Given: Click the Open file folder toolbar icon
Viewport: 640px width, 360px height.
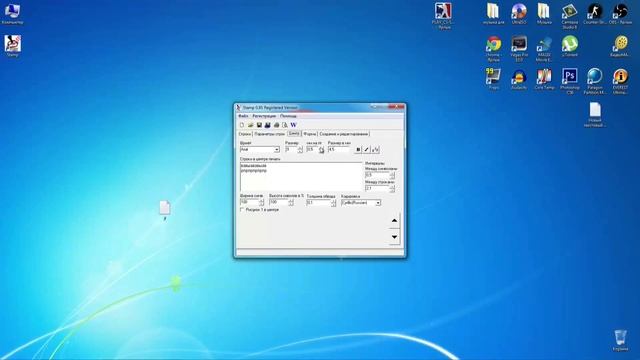Looking at the screenshot, I should [251, 125].
